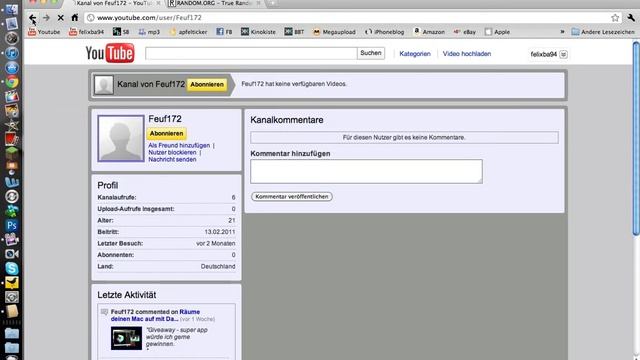Open the browser home page icon
The width and height of the screenshot is (640, 360).
[x=74, y=18]
